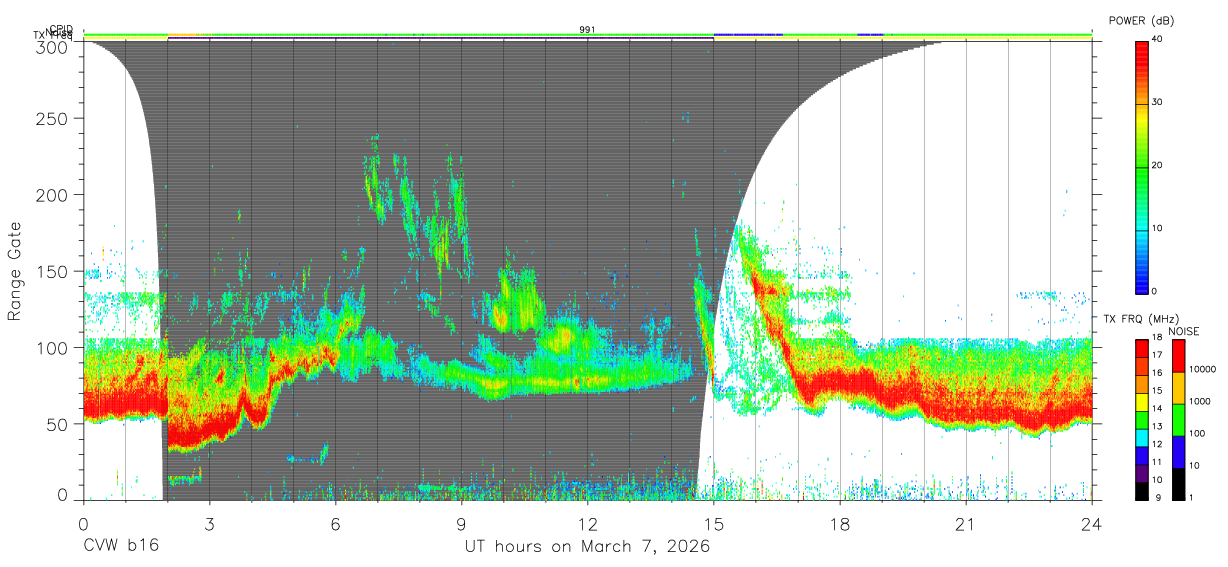The width and height of the screenshot is (1228, 567).
Task: Click the 1000 value on NOISE scale
Action: [x=1199, y=401]
